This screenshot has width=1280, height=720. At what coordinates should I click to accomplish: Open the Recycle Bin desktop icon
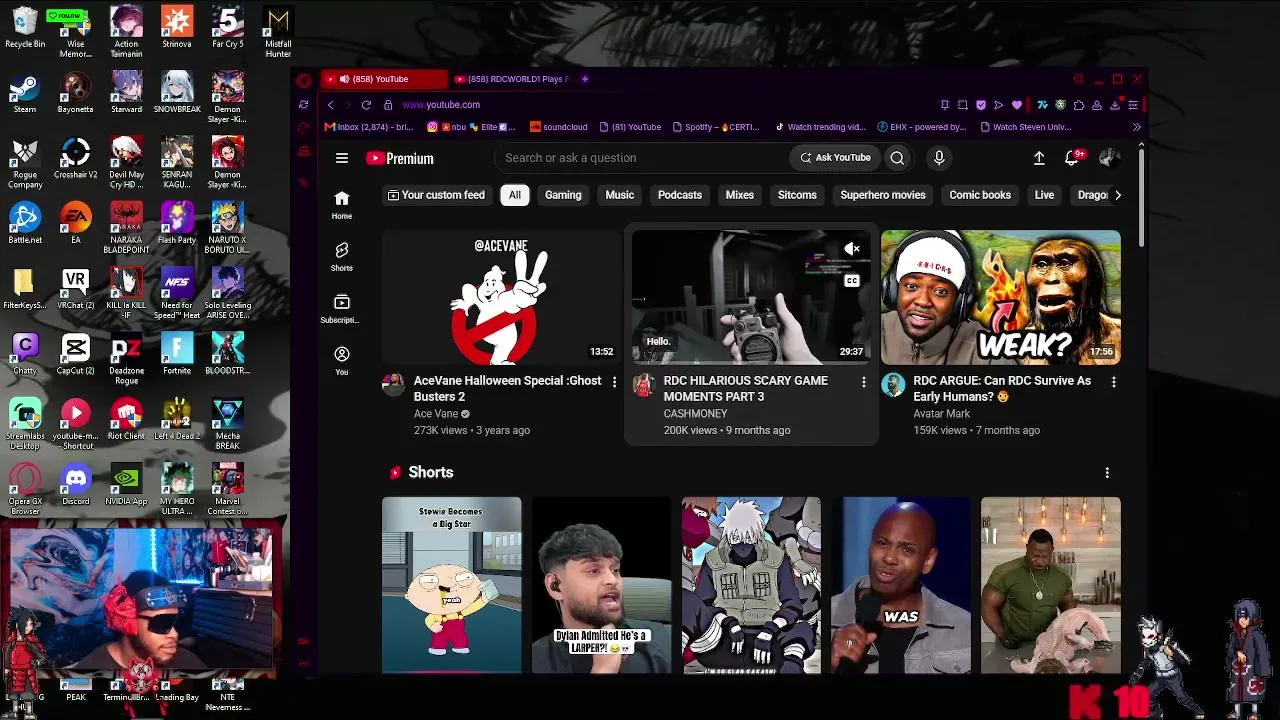[x=25, y=28]
